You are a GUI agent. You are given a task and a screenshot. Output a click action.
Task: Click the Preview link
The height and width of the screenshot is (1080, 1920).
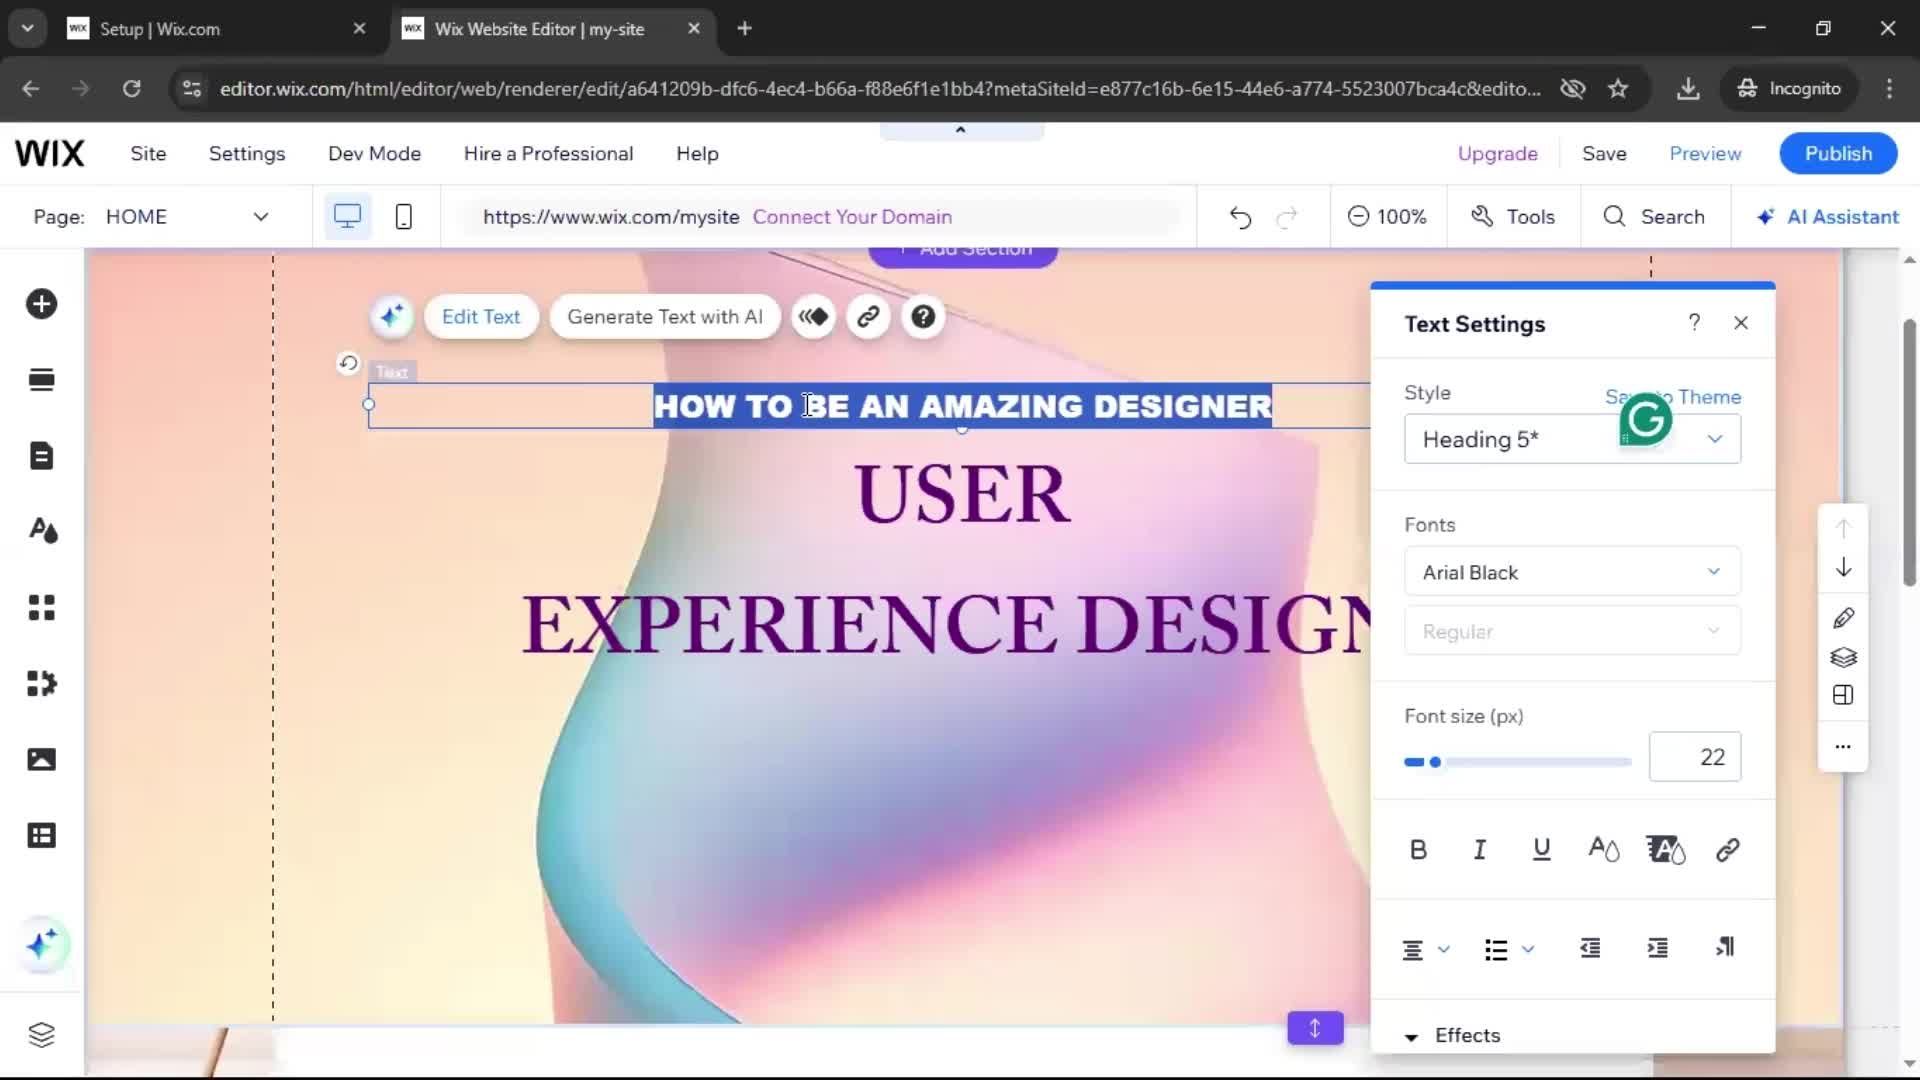point(1705,154)
